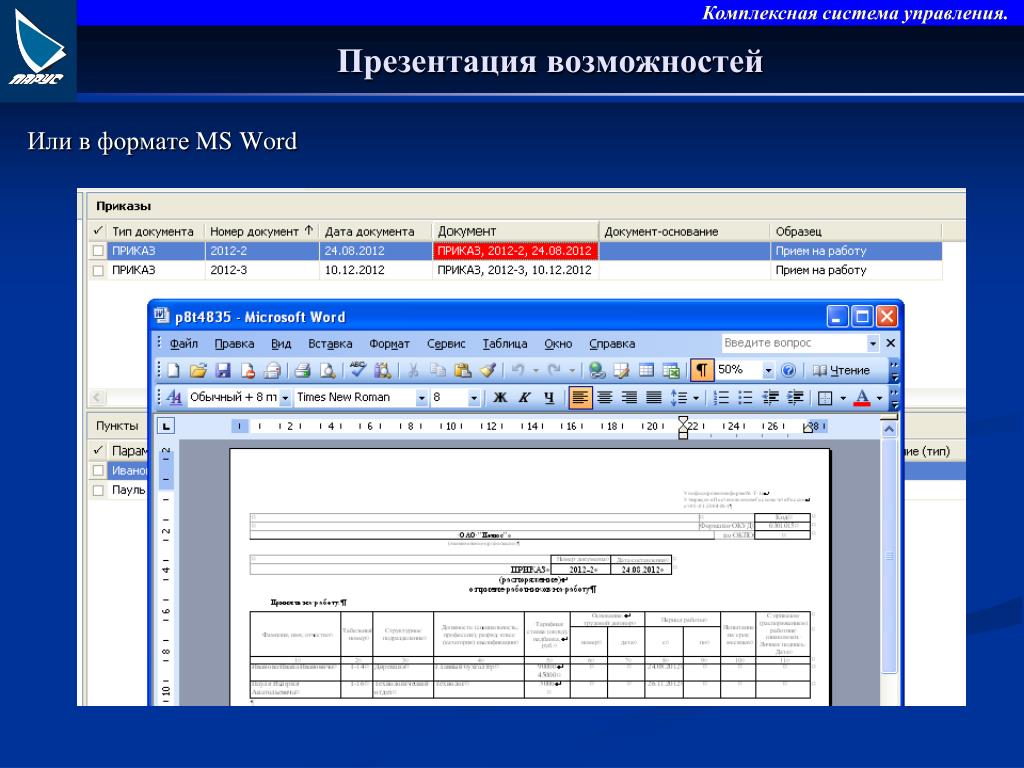Open the style Обычный + 8 пт dropdown

coord(285,397)
